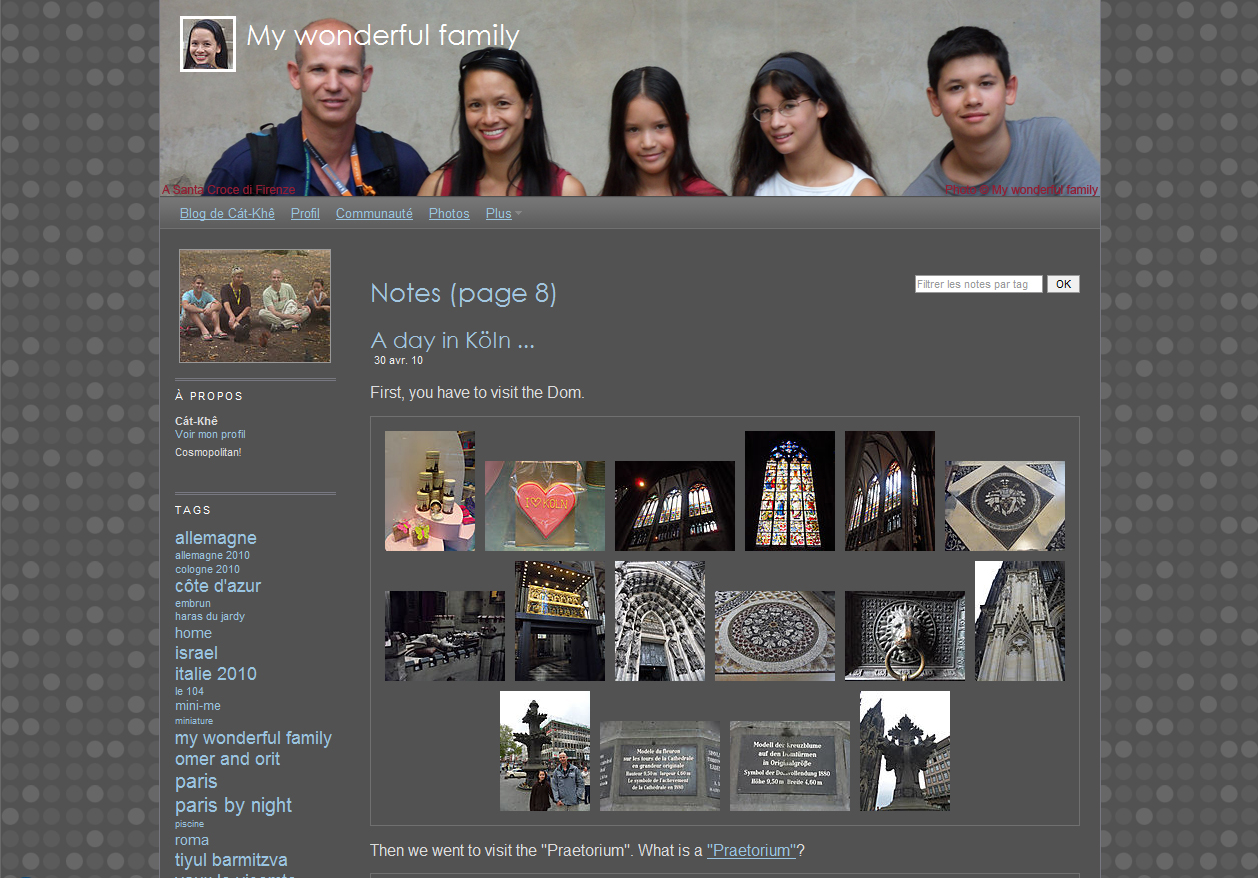Open the family group photo in sidebar
Viewport: 1258px width, 878px height.
(255, 305)
